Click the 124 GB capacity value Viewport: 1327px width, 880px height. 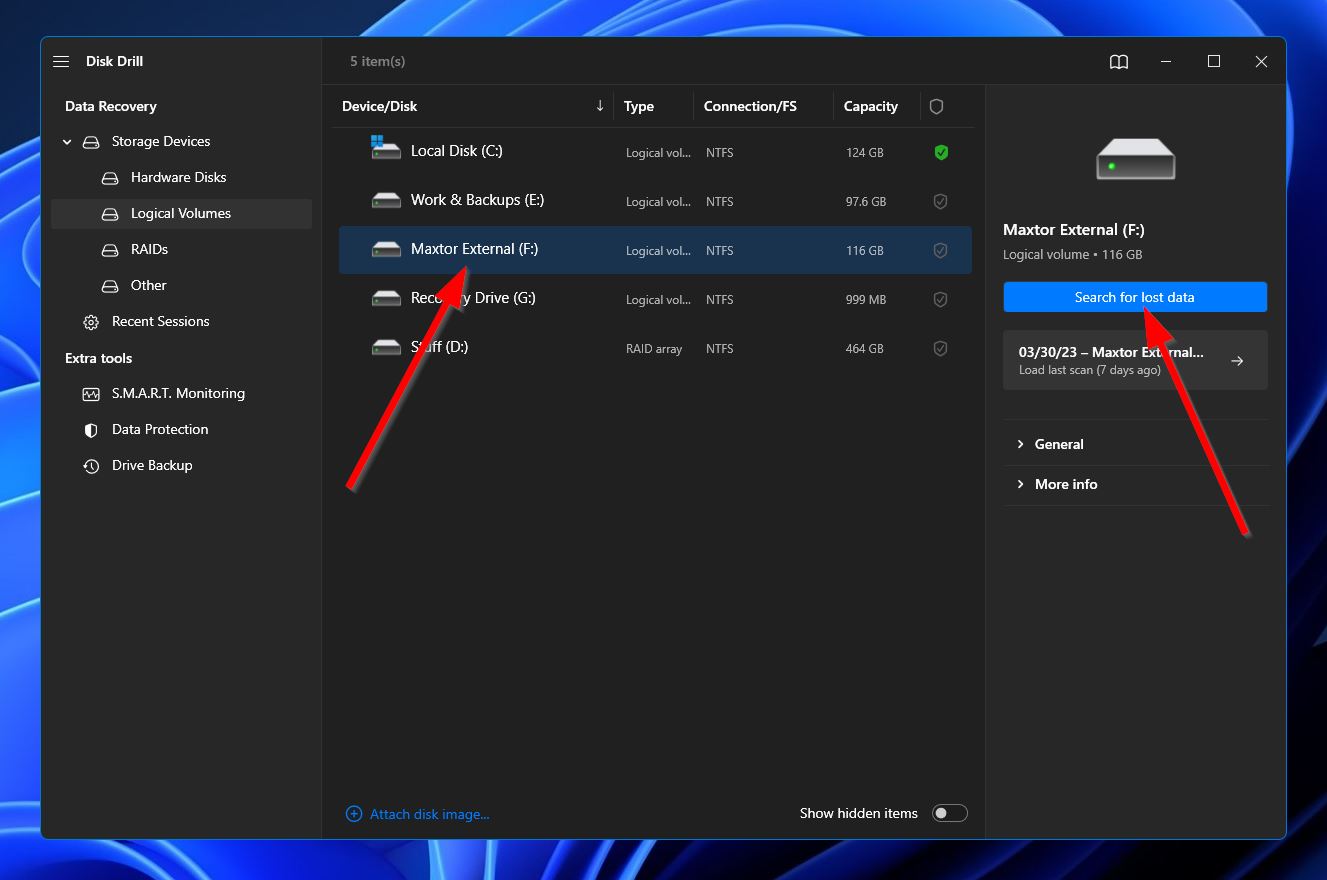pos(865,153)
